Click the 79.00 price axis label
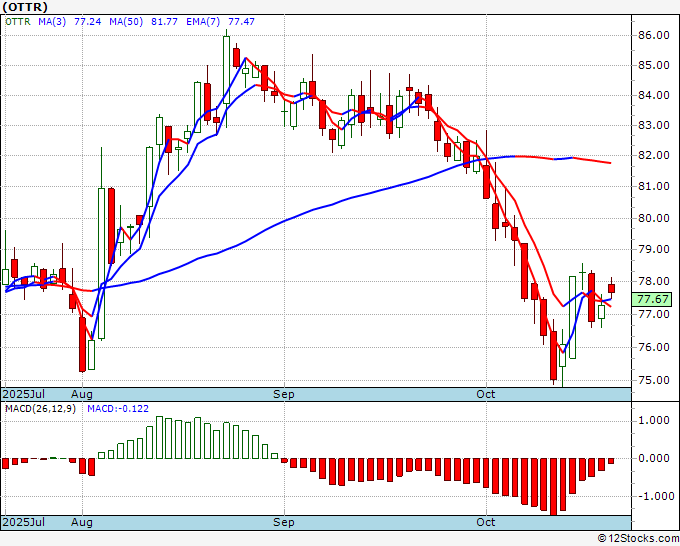680x546 pixels. tap(654, 249)
